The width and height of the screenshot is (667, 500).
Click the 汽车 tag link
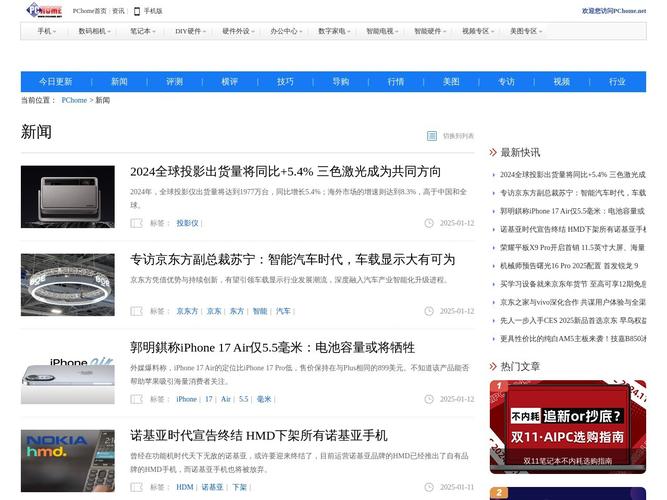coord(283,311)
